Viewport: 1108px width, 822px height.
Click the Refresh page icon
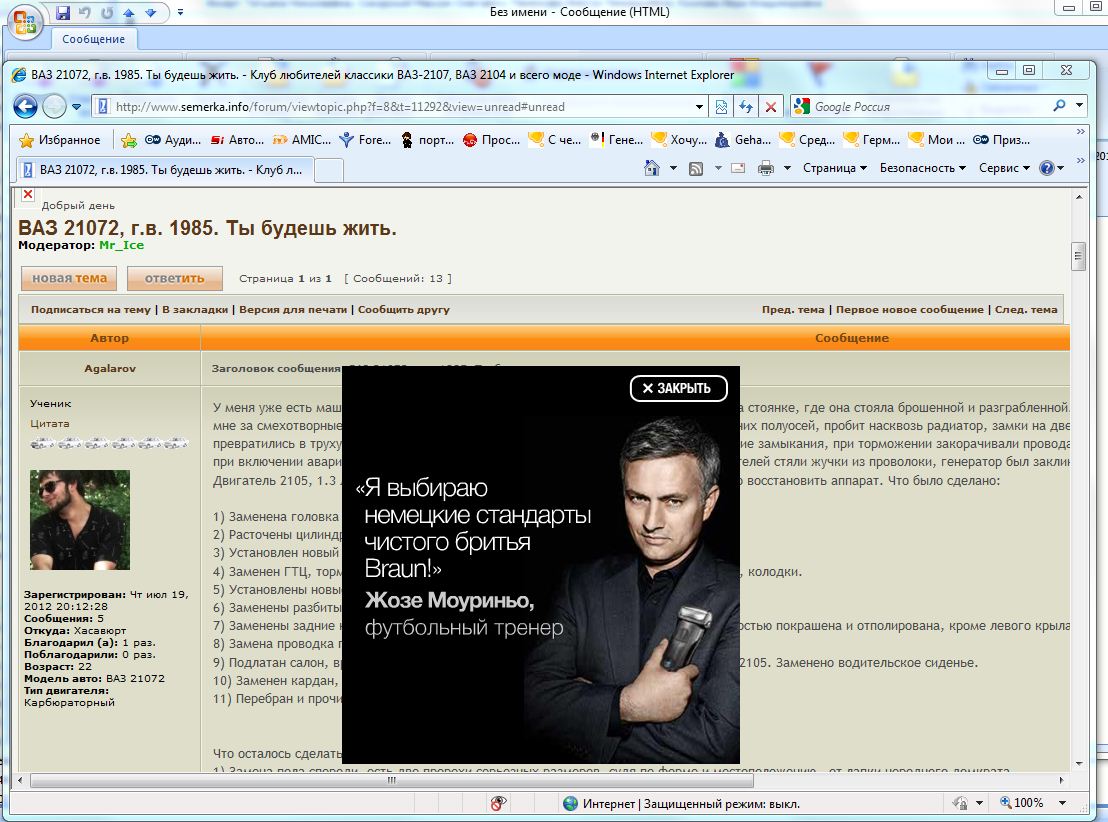746,107
